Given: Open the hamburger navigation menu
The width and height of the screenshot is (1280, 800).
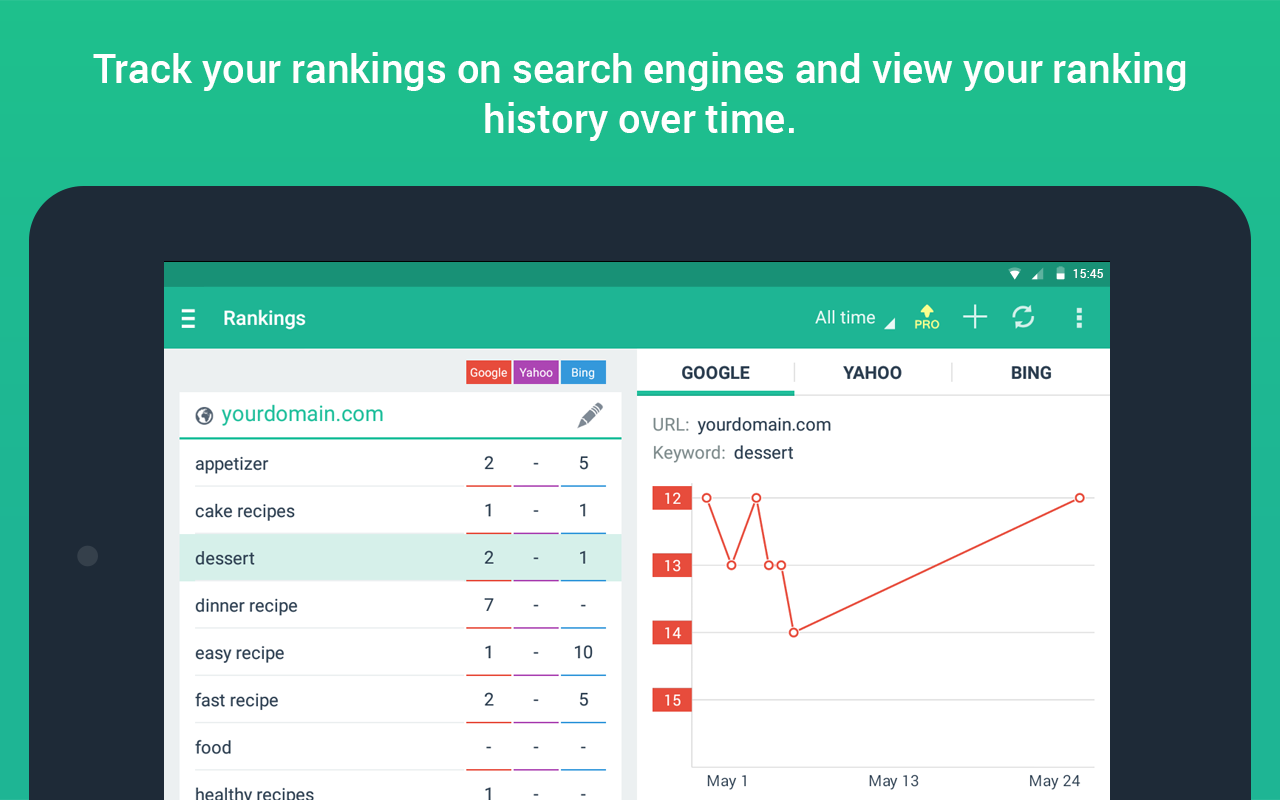Looking at the screenshot, I should tap(188, 318).
